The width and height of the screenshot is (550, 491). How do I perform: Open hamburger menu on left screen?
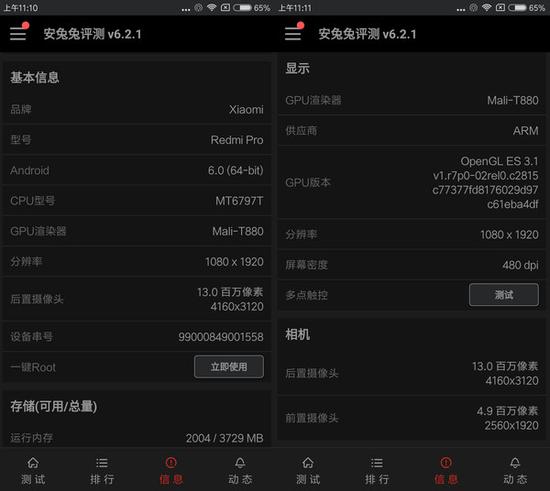coord(18,33)
